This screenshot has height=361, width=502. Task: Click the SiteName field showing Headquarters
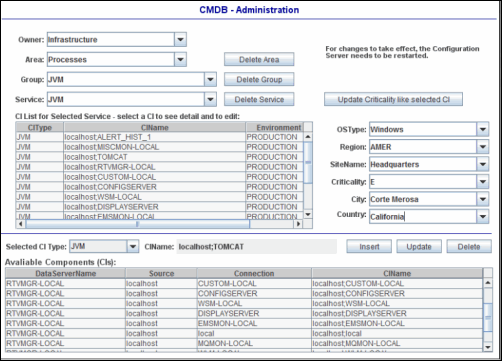pyautogui.click(x=423, y=164)
